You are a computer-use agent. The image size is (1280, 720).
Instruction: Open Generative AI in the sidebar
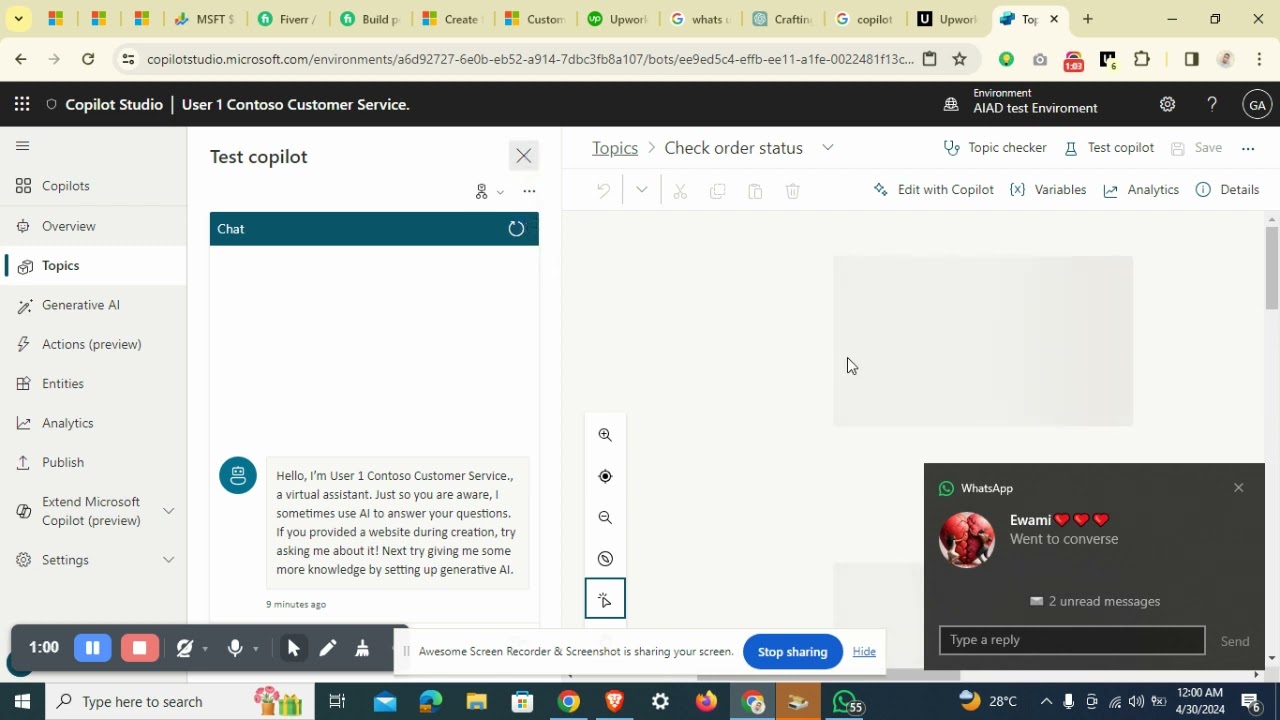93,305
